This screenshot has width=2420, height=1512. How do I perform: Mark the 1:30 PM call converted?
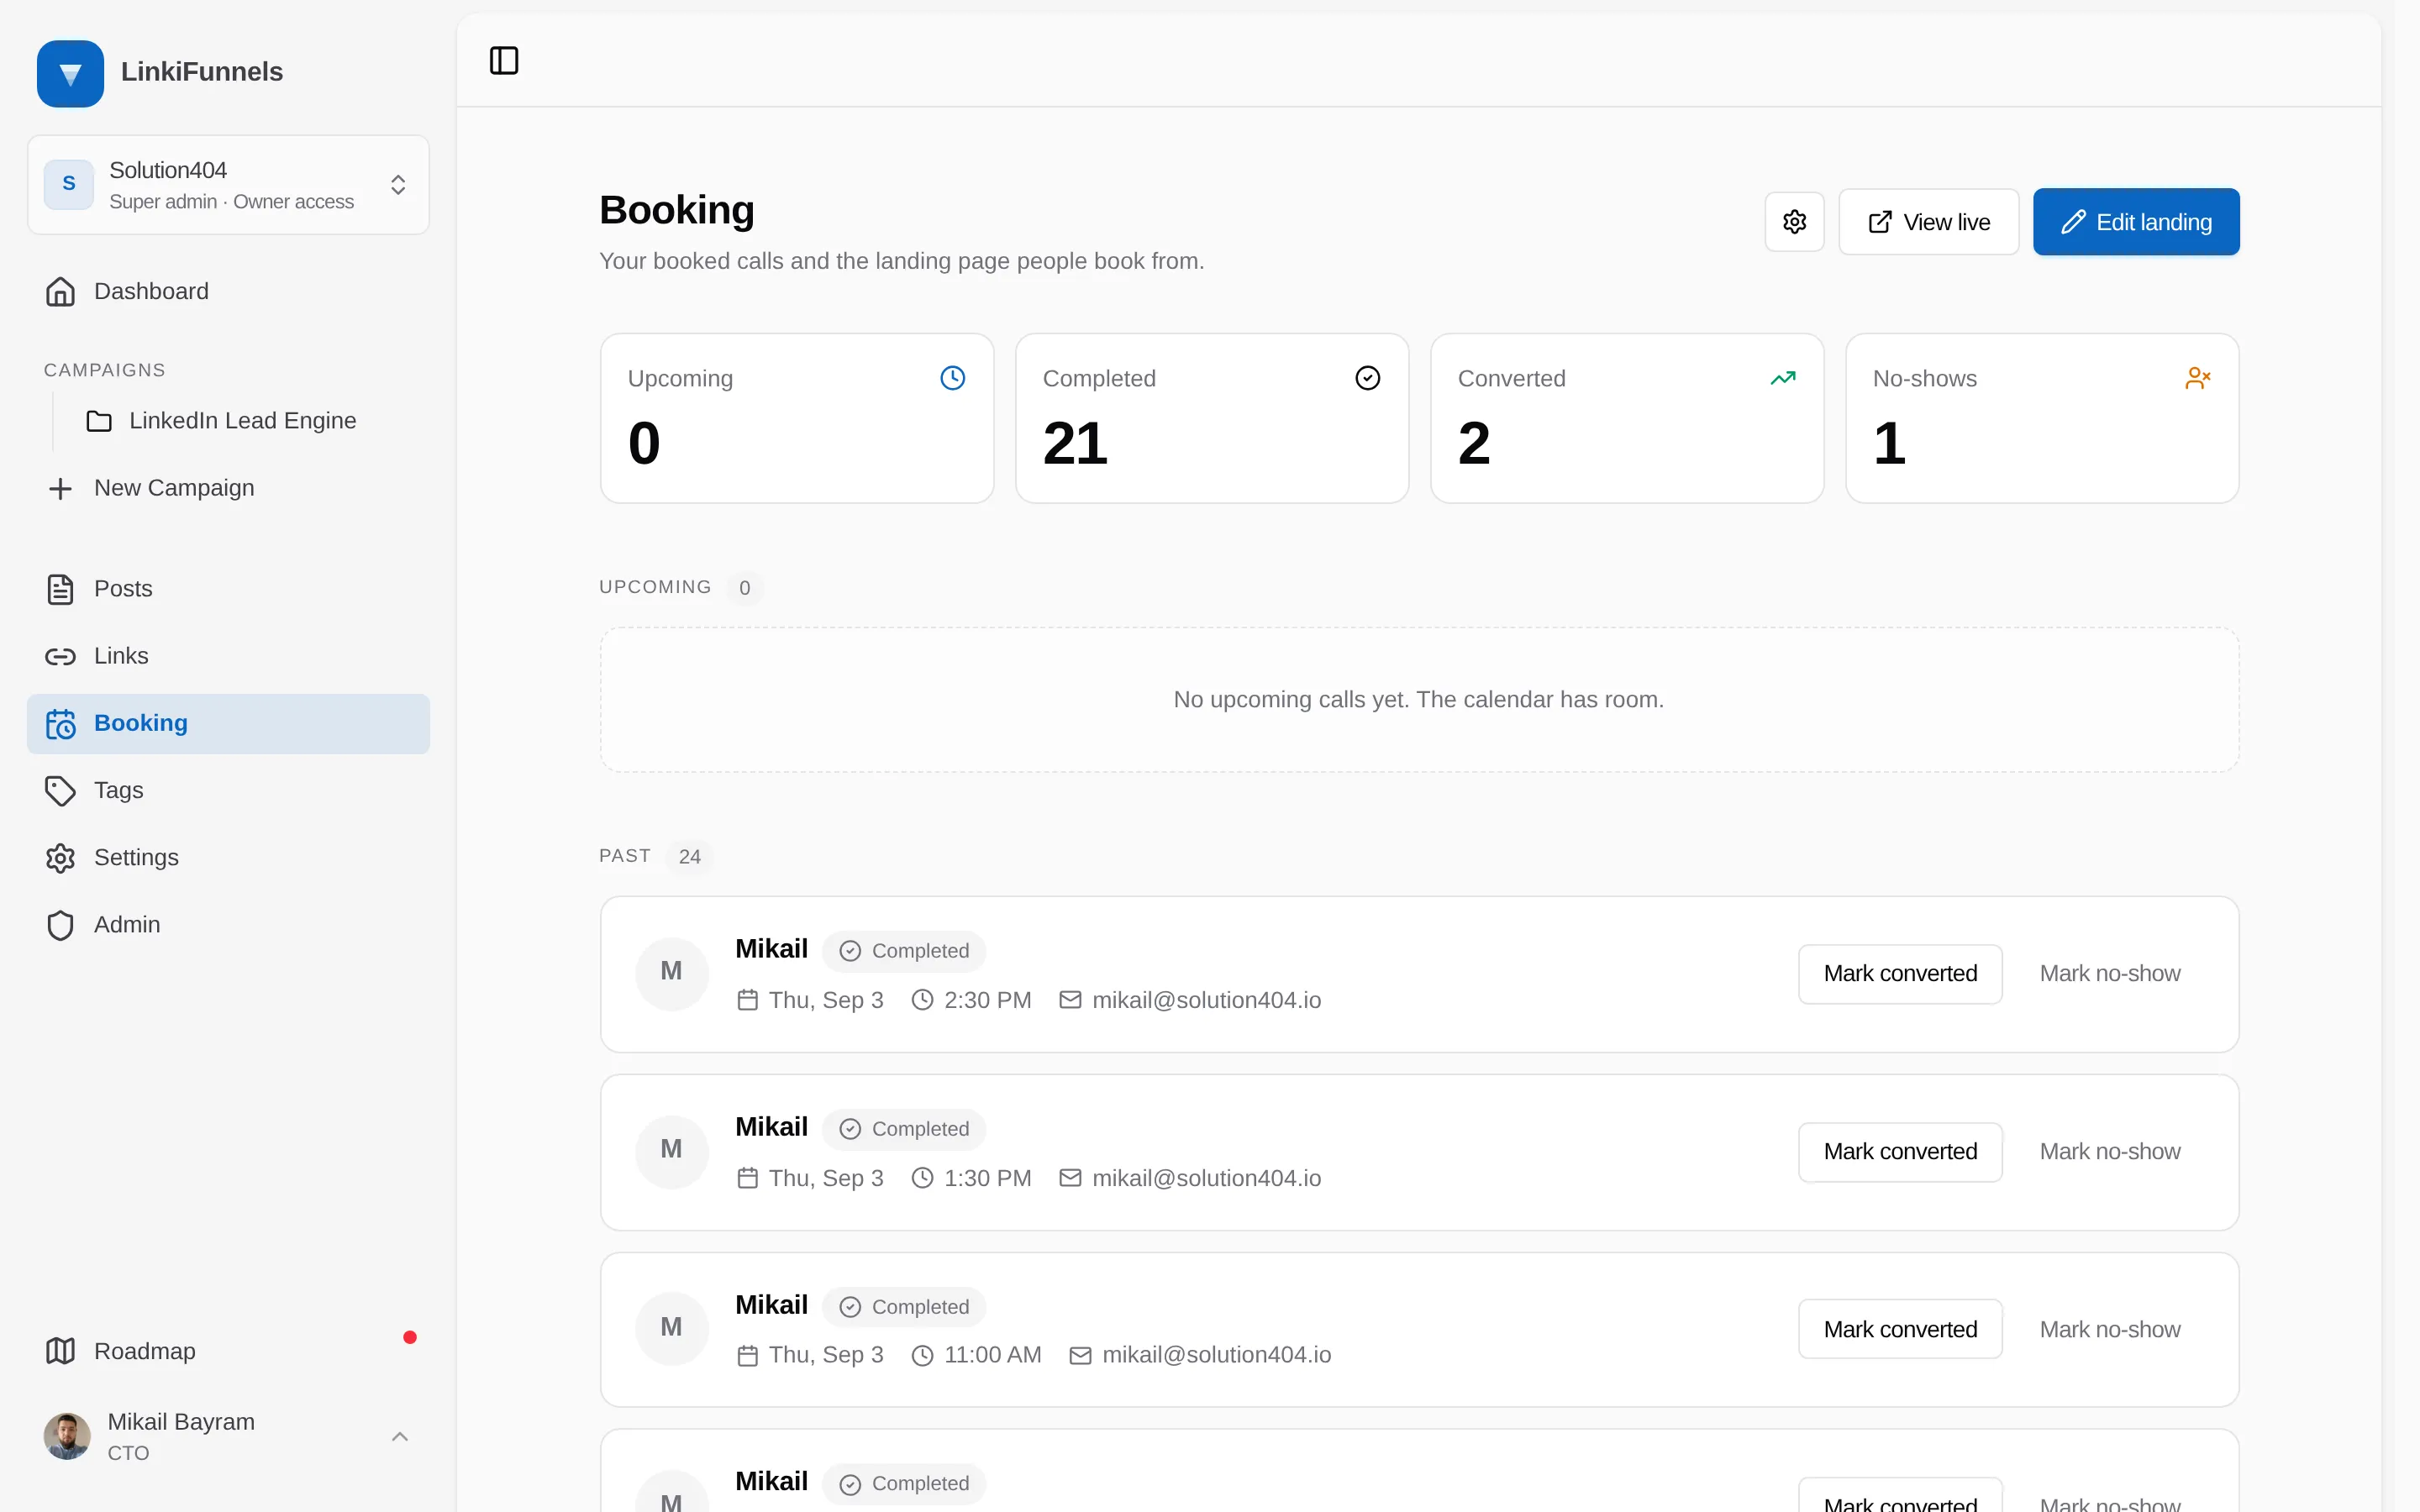click(x=1900, y=1152)
